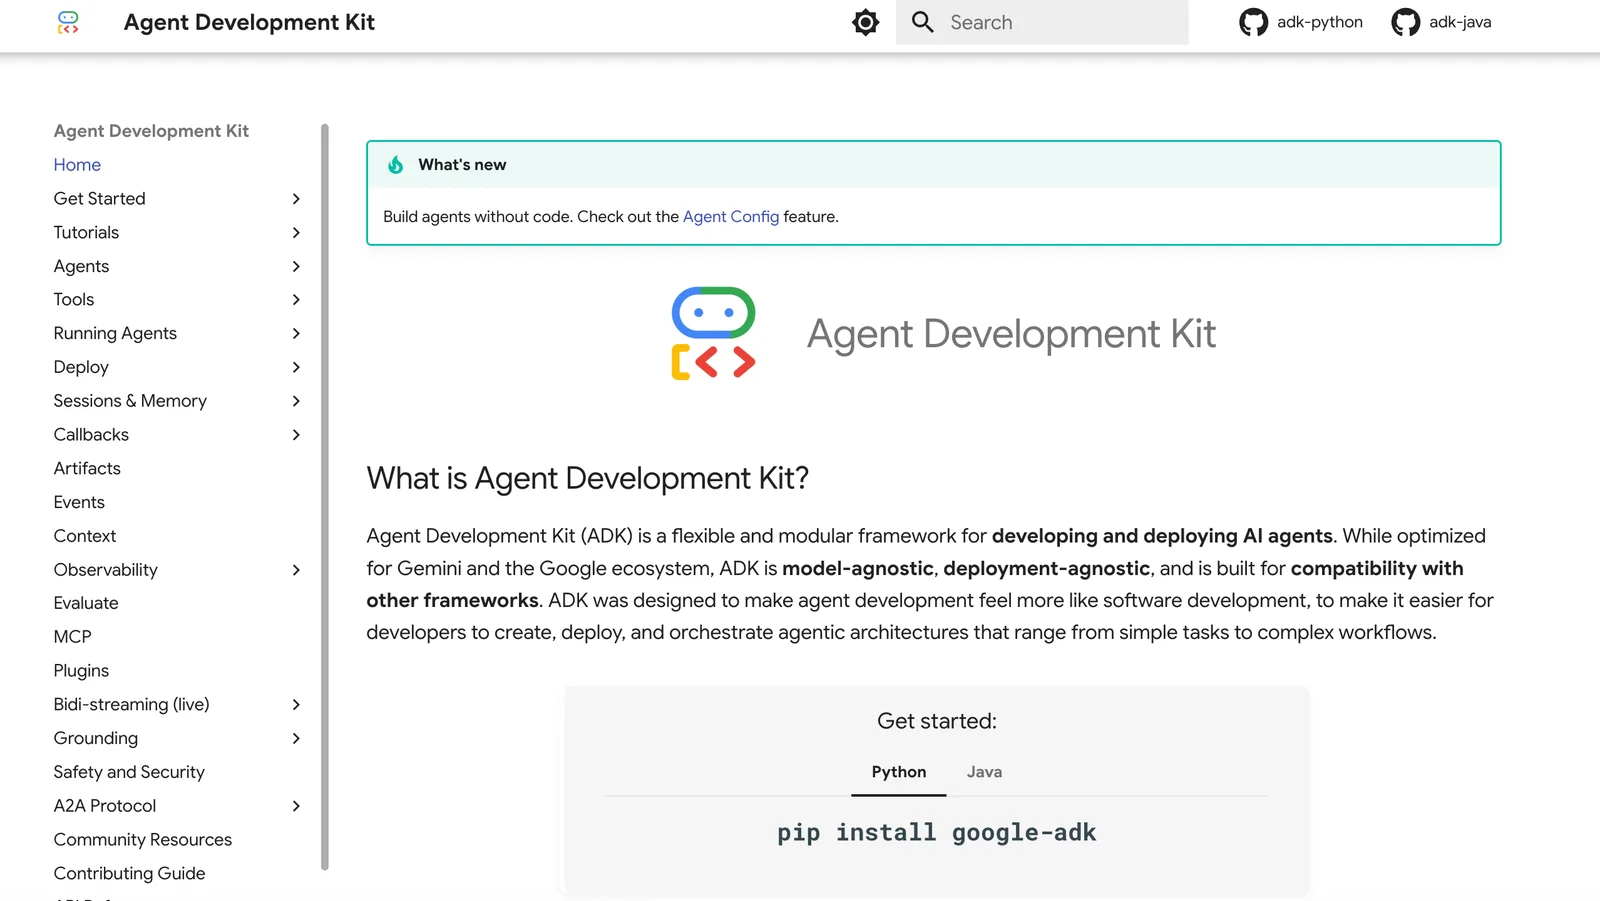Click the ADK logo icon in the header
The width and height of the screenshot is (1600, 901).
pos(68,22)
